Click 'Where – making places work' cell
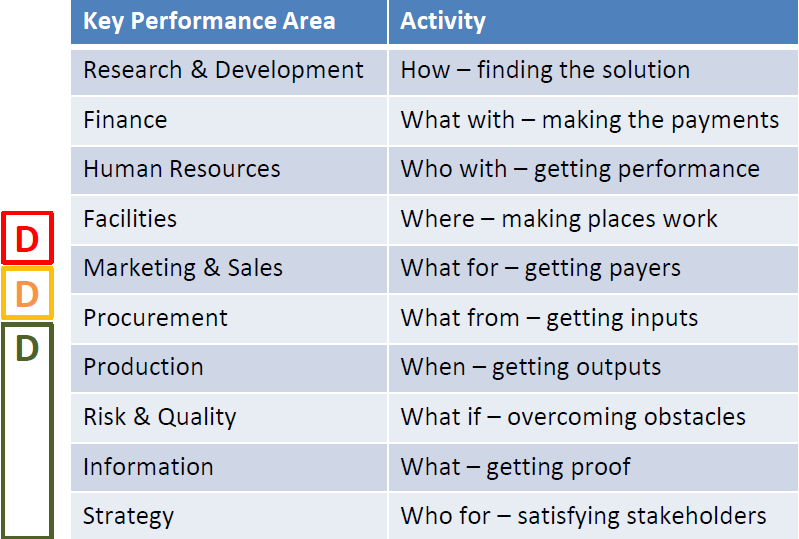 (593, 220)
